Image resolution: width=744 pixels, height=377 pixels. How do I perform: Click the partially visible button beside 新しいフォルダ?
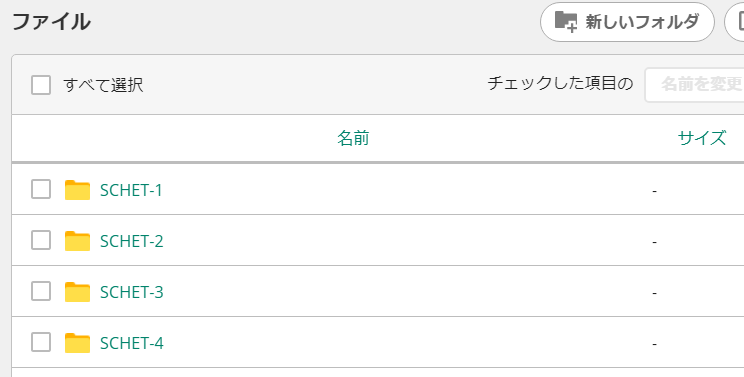(735, 22)
